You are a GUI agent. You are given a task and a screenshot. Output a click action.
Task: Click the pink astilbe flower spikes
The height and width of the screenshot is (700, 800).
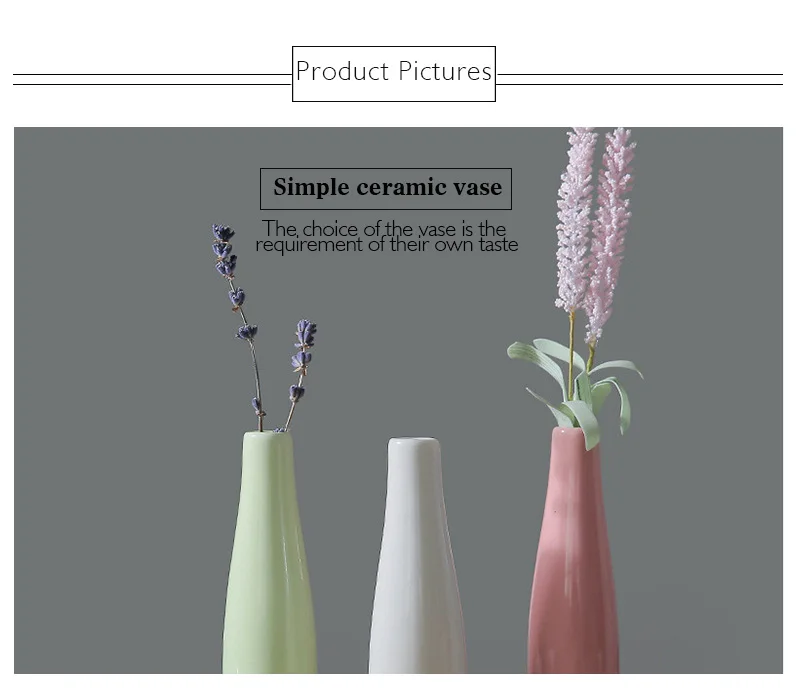[594, 230]
